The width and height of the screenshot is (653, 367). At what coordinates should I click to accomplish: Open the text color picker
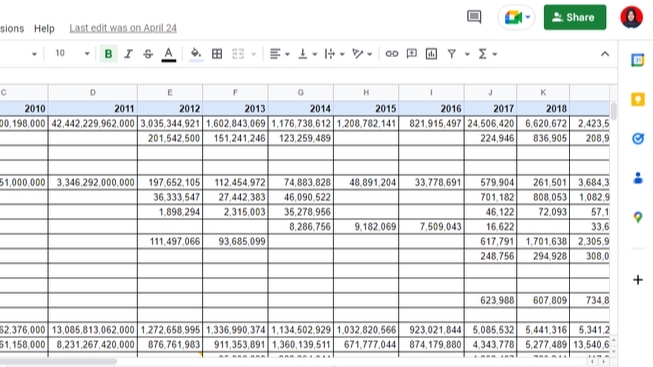point(168,54)
